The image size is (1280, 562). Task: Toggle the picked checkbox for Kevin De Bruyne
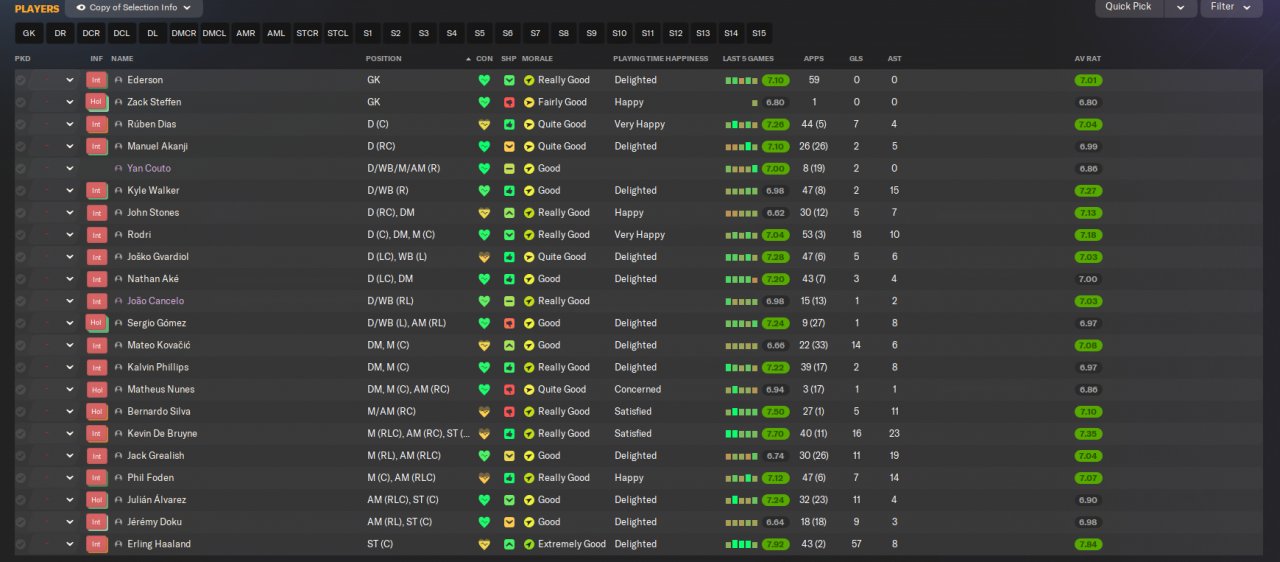[x=20, y=434]
